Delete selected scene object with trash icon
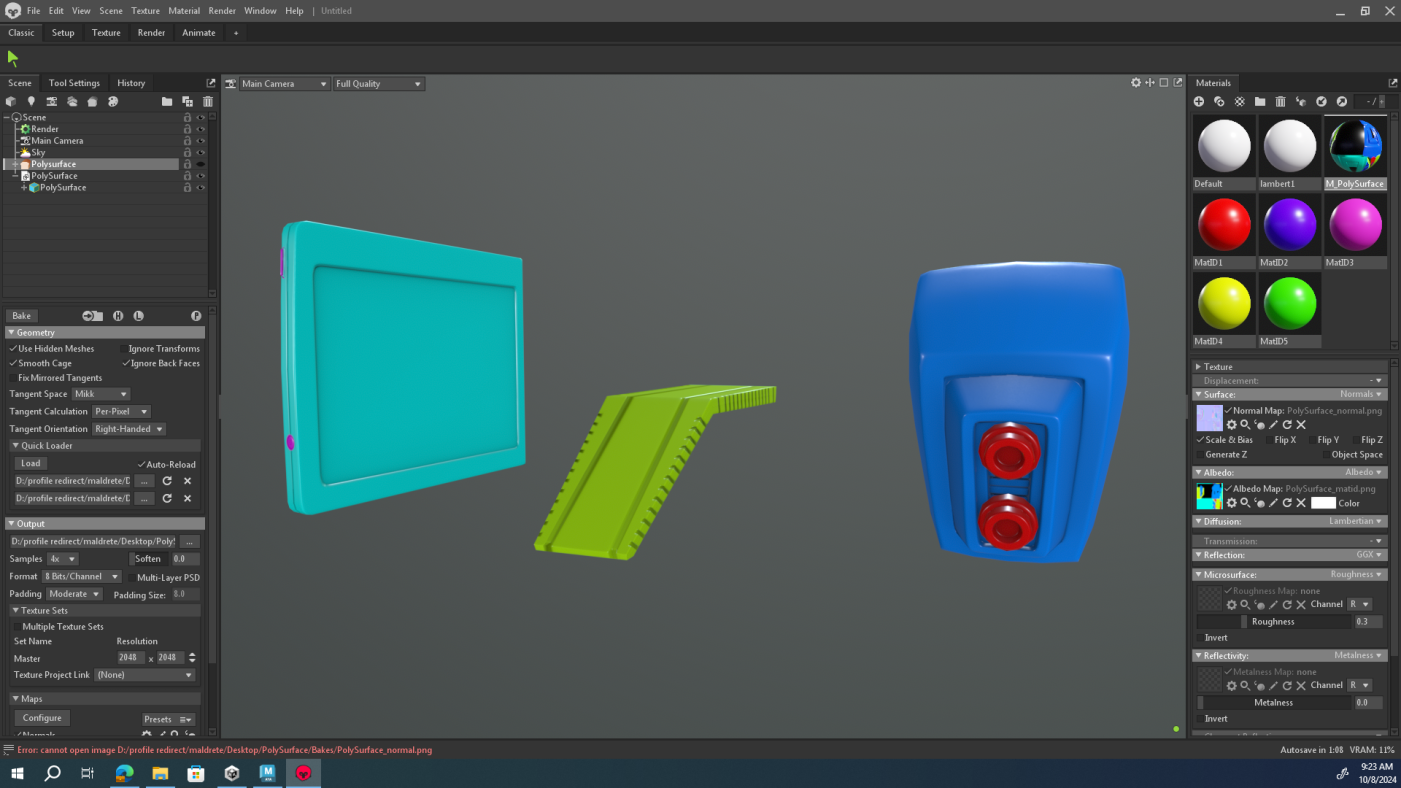 coord(208,101)
